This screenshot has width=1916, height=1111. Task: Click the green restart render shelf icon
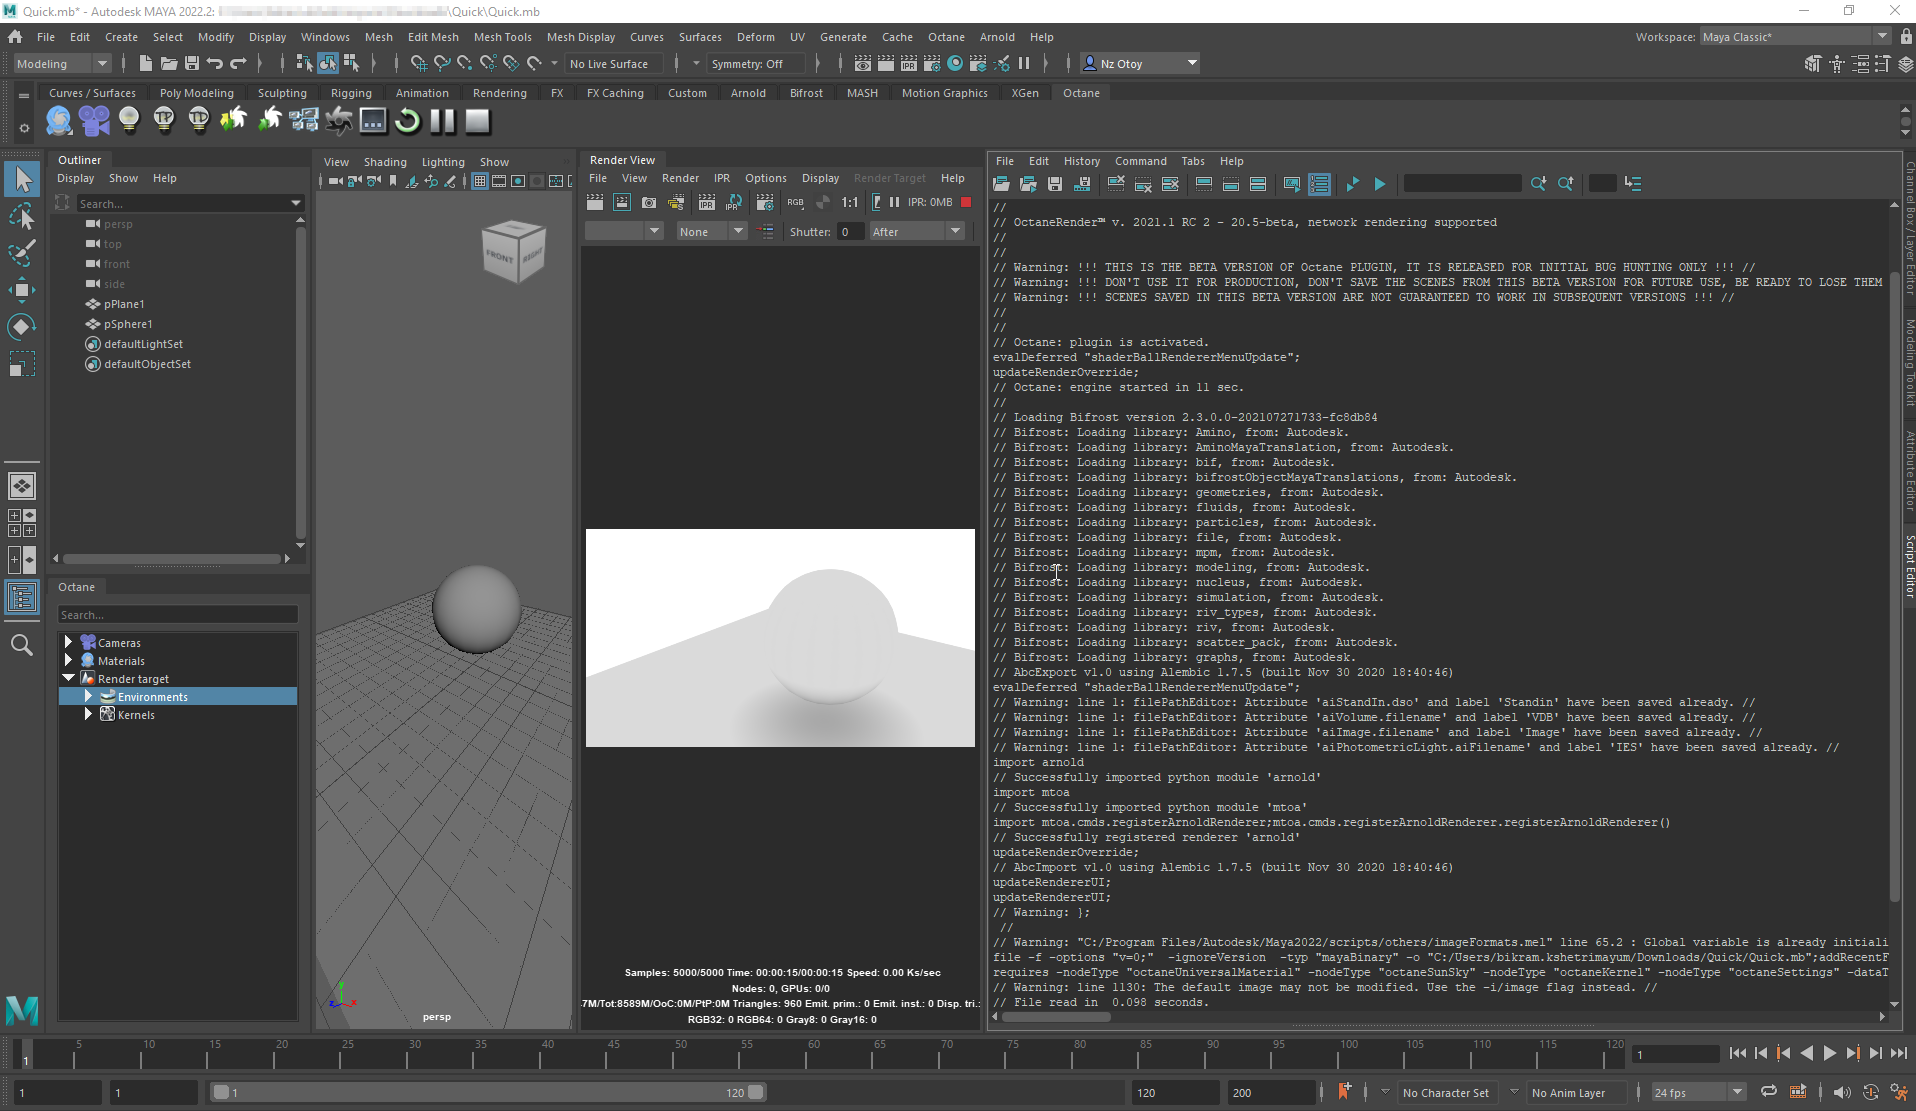[407, 121]
